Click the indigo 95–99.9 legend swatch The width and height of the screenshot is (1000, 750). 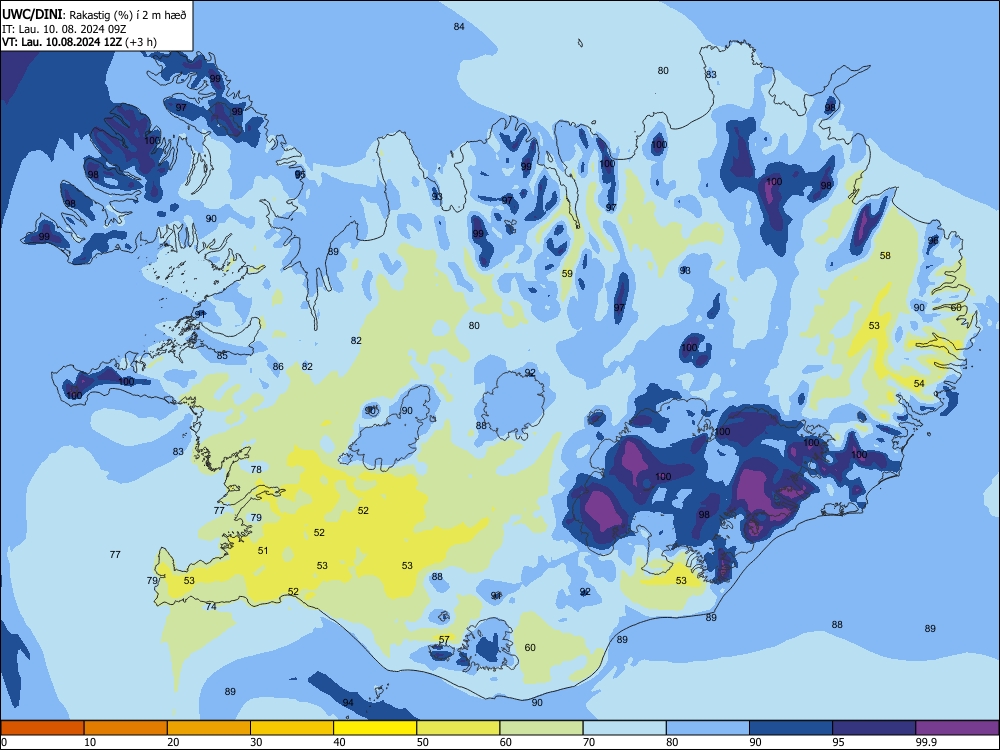(x=874, y=728)
